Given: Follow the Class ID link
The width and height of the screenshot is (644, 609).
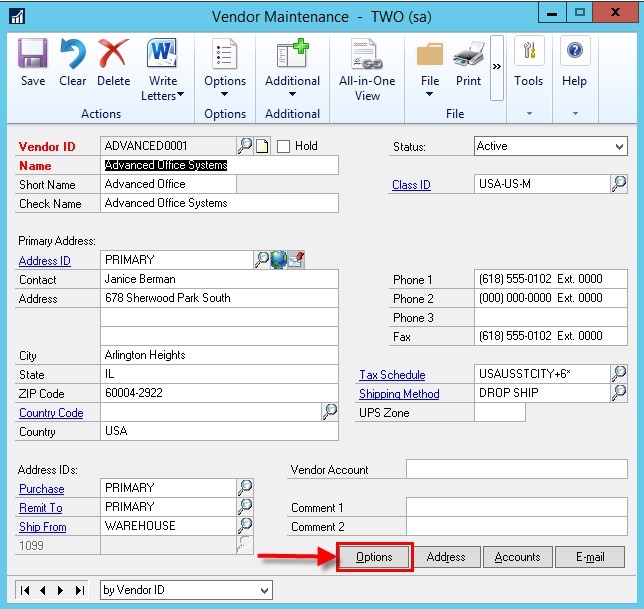Looking at the screenshot, I should pyautogui.click(x=411, y=185).
